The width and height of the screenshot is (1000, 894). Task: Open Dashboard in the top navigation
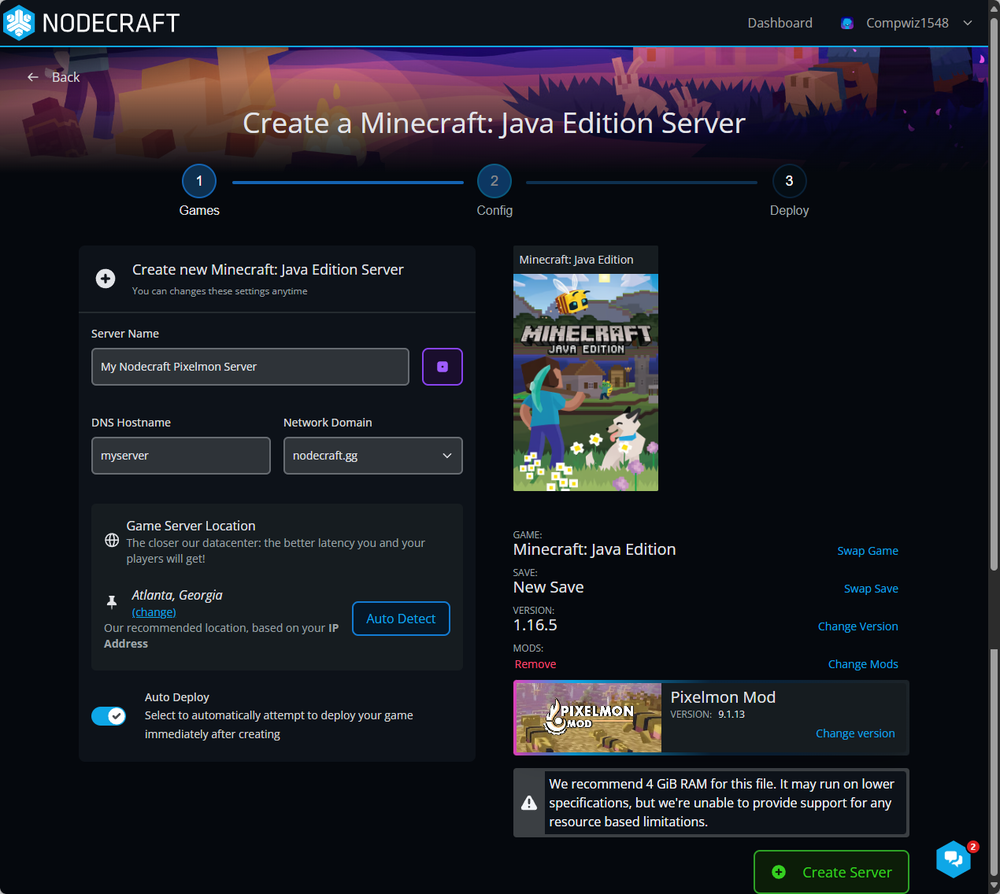(780, 23)
